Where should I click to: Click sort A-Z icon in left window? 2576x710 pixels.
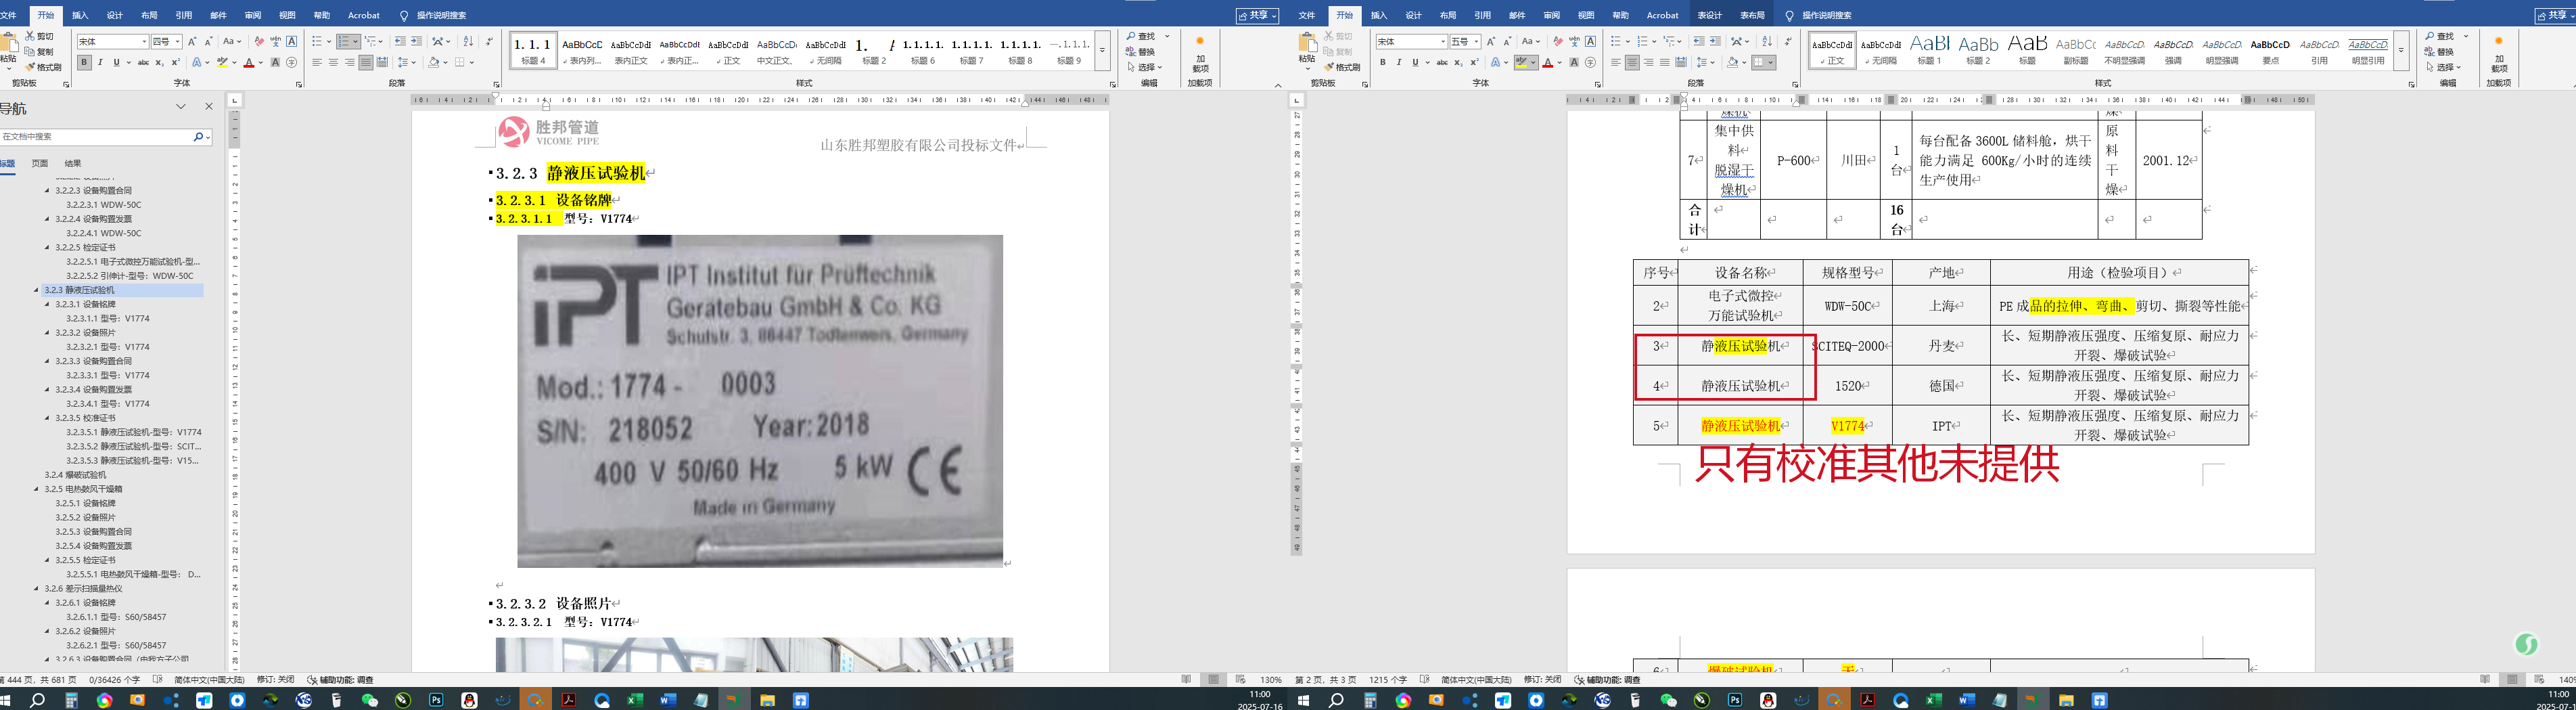pos(468,42)
